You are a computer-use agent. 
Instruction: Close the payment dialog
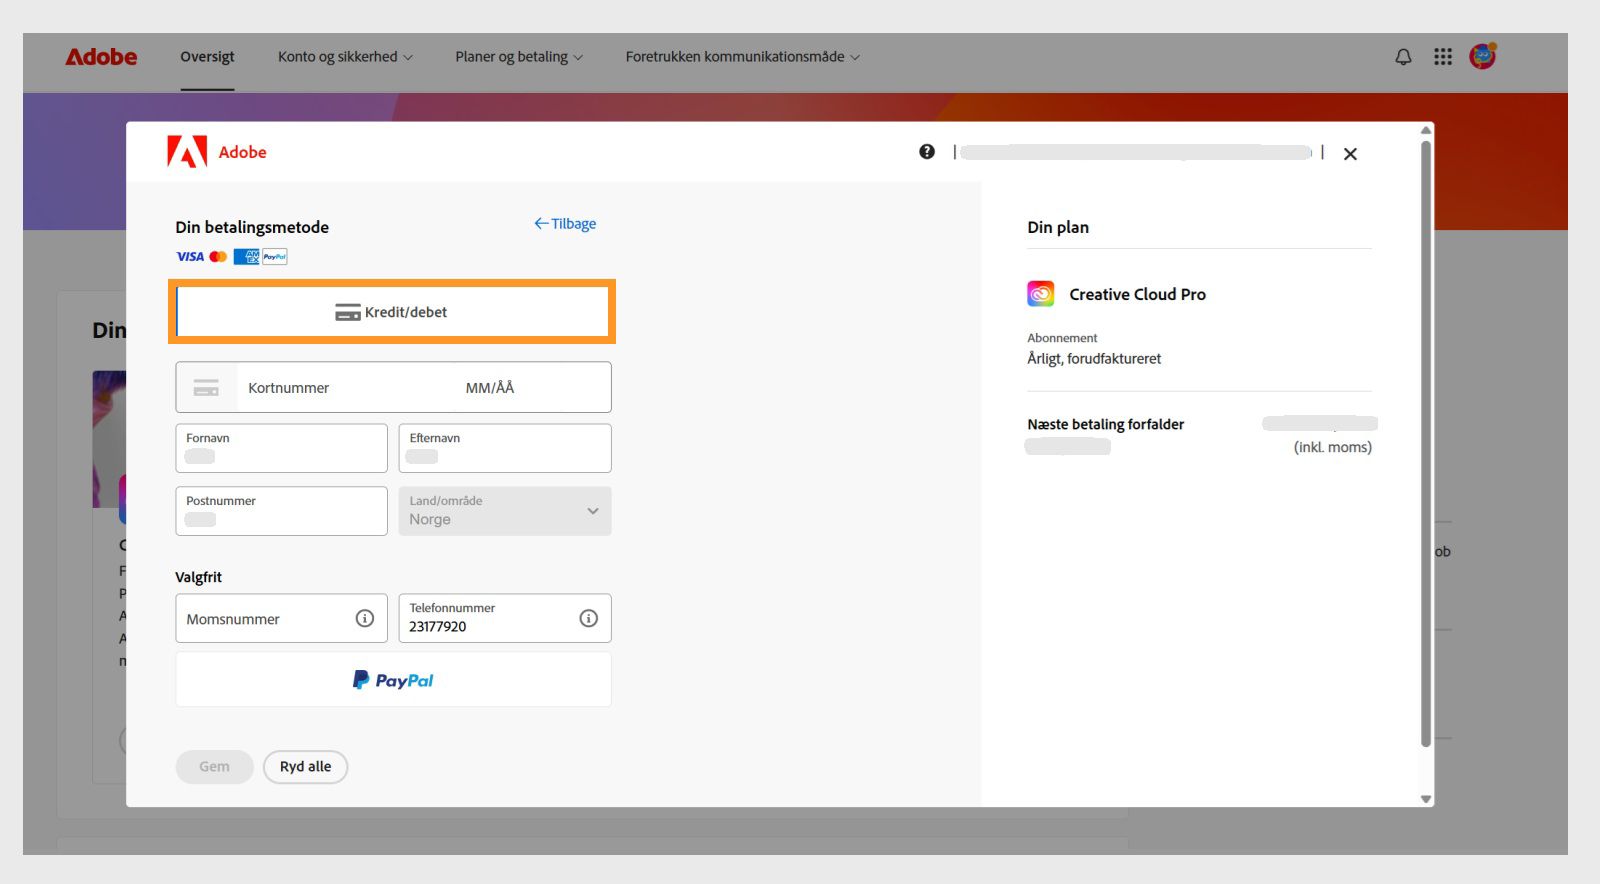(1350, 154)
